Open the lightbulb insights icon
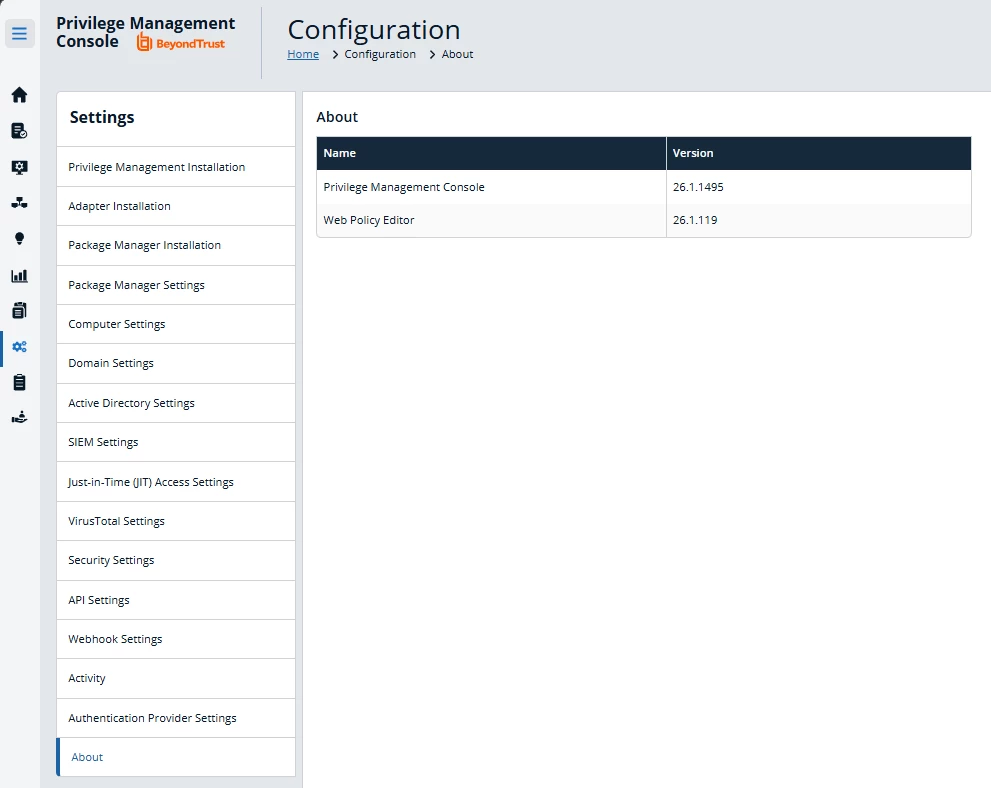991x788 pixels. click(20, 239)
